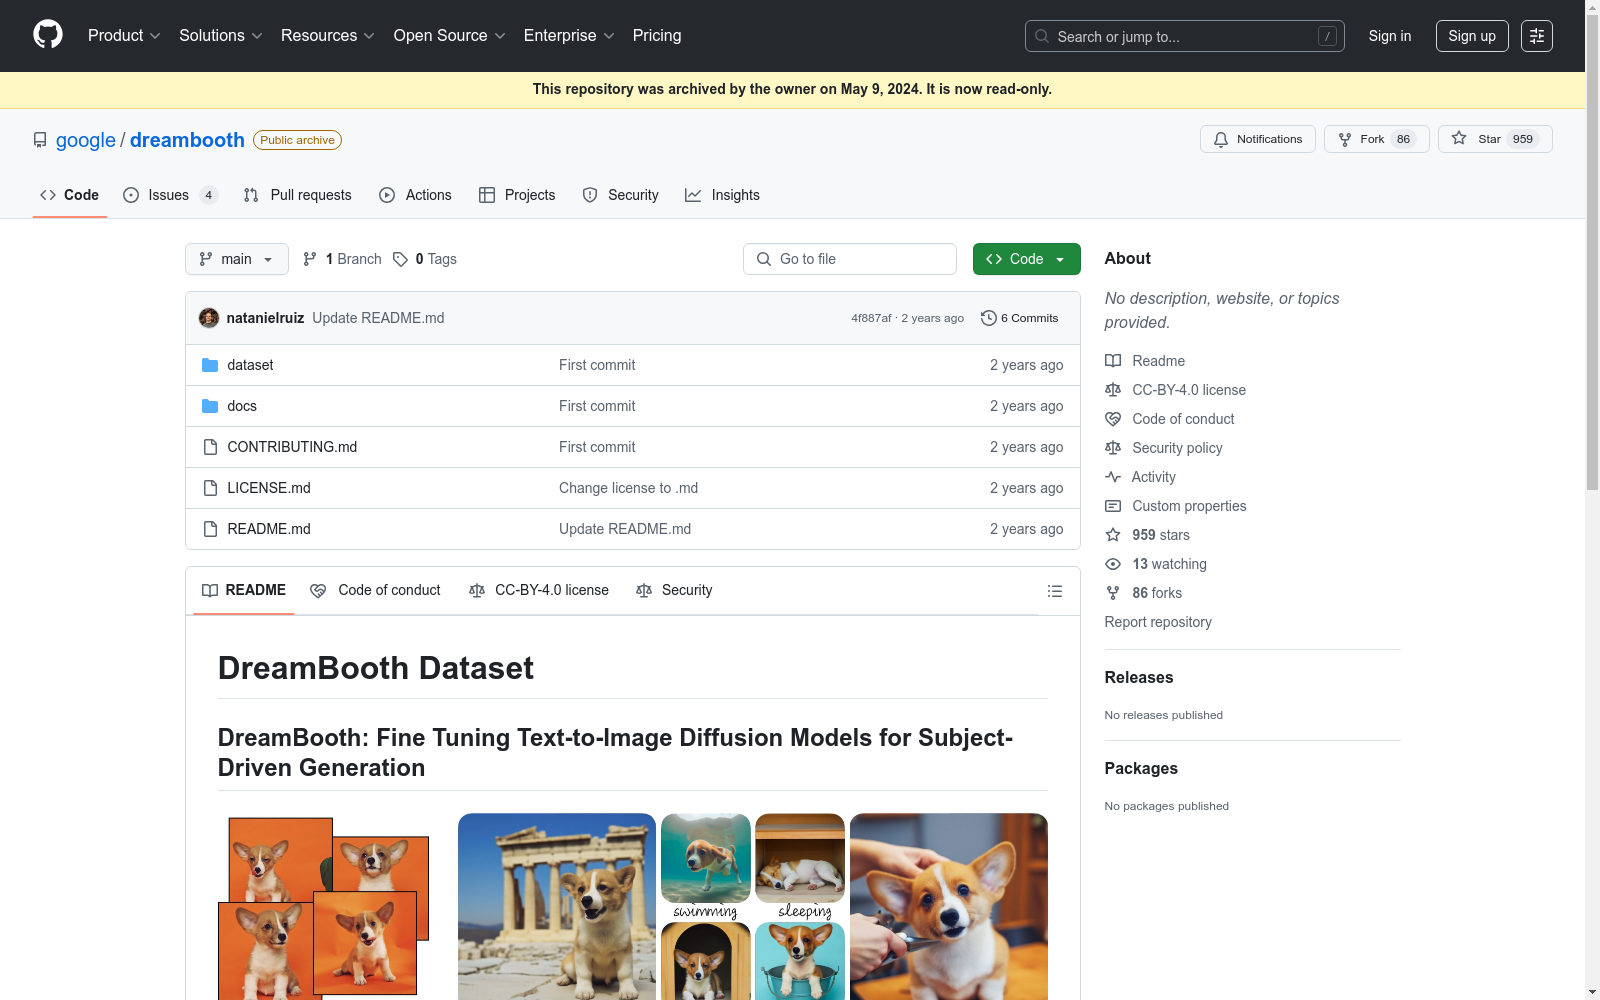Open natanielruiz avatar image
The width and height of the screenshot is (1600, 1000).
209,318
